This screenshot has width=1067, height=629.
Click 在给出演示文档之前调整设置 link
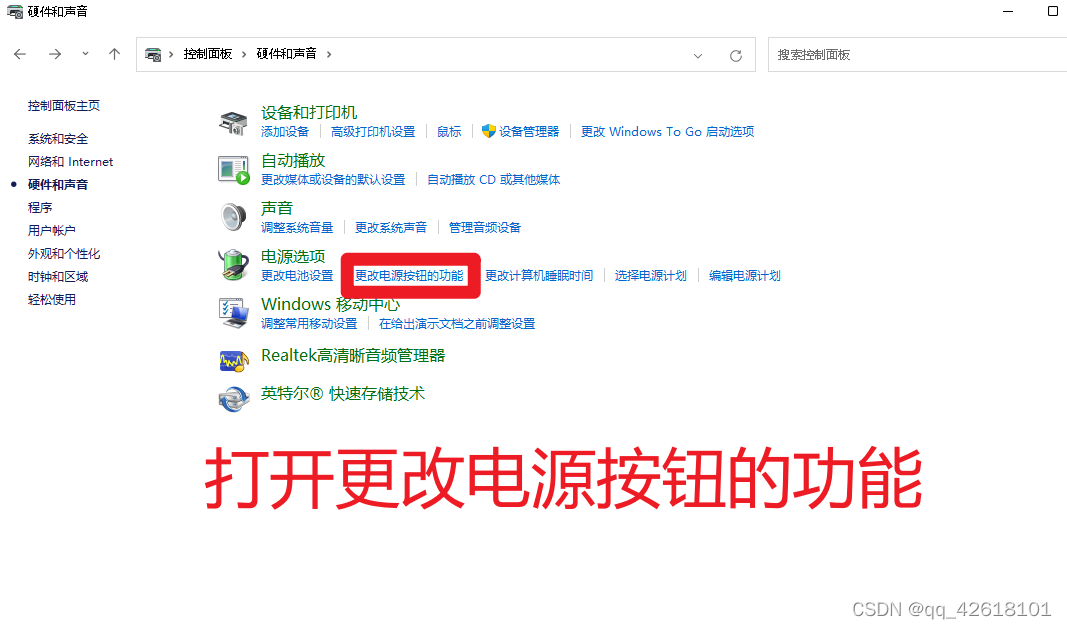pos(457,324)
